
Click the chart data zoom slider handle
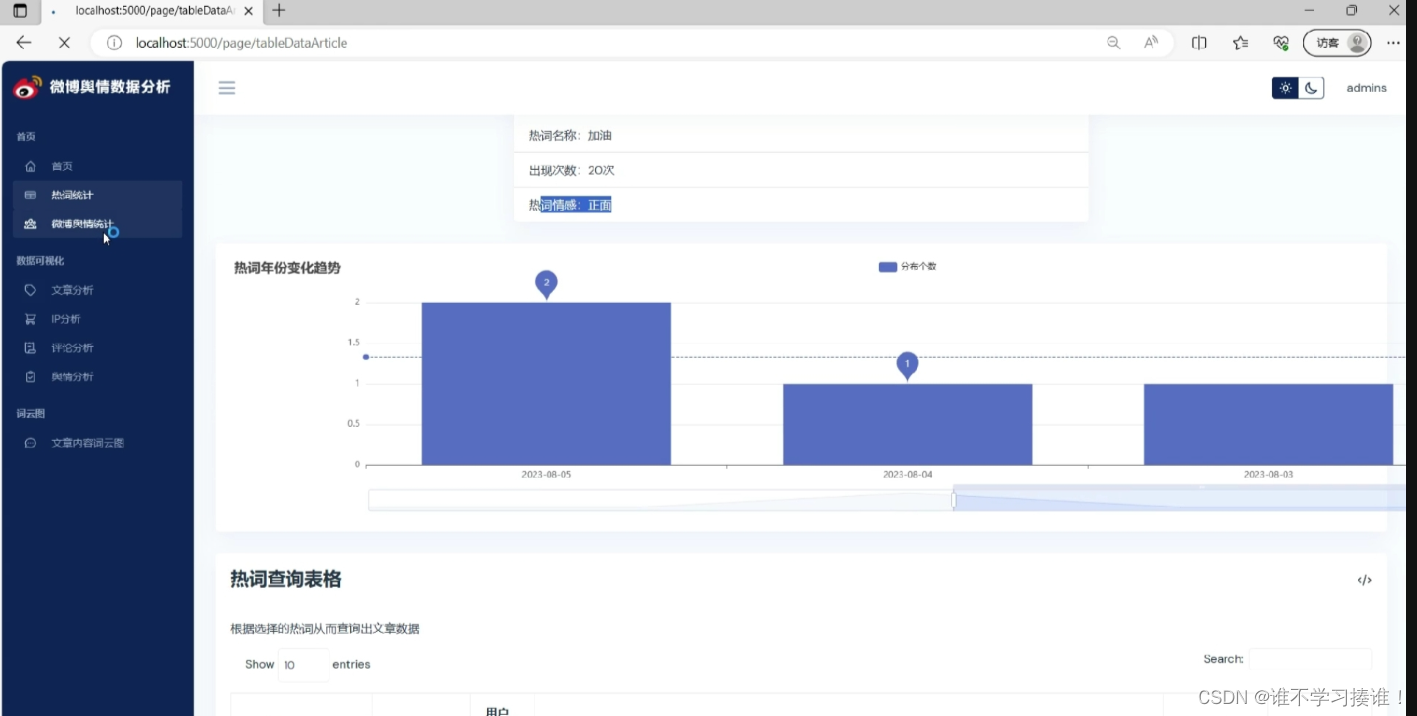(x=954, y=500)
